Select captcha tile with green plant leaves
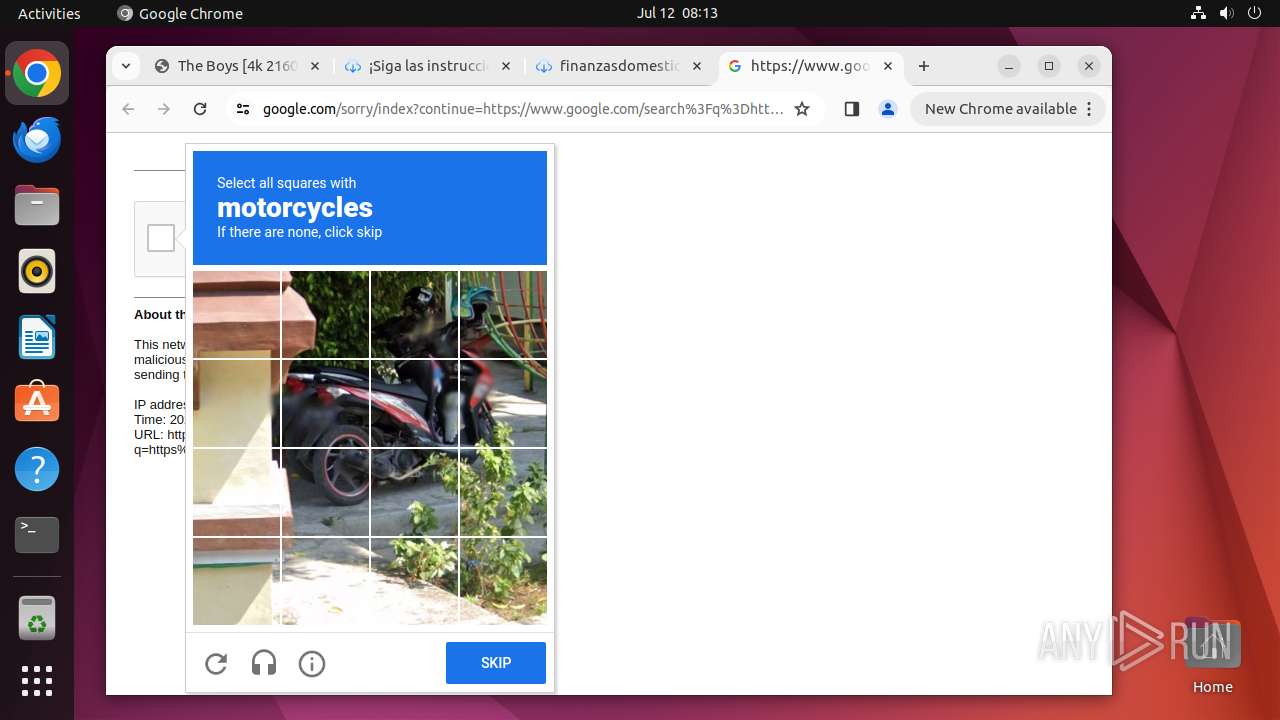Viewport: 1280px width, 720px height. [503, 492]
